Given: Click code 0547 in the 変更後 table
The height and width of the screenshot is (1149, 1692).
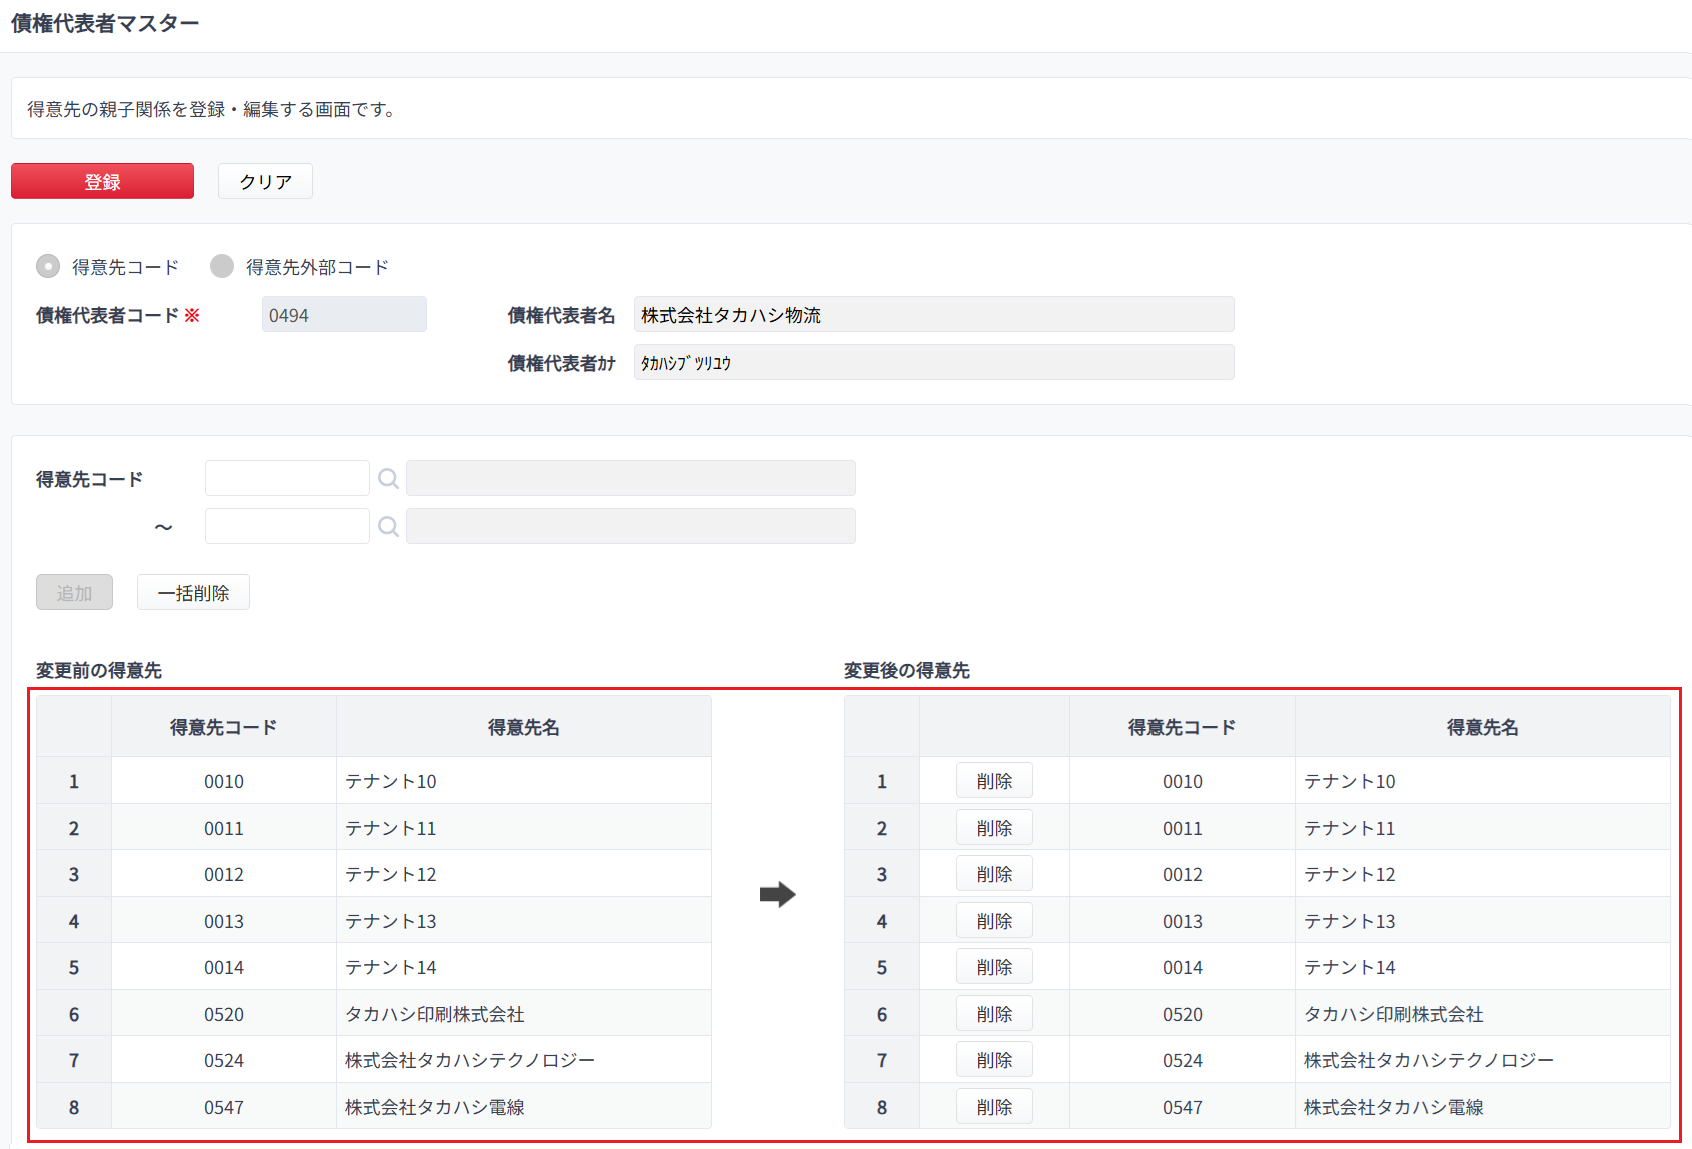Looking at the screenshot, I should (1183, 1107).
